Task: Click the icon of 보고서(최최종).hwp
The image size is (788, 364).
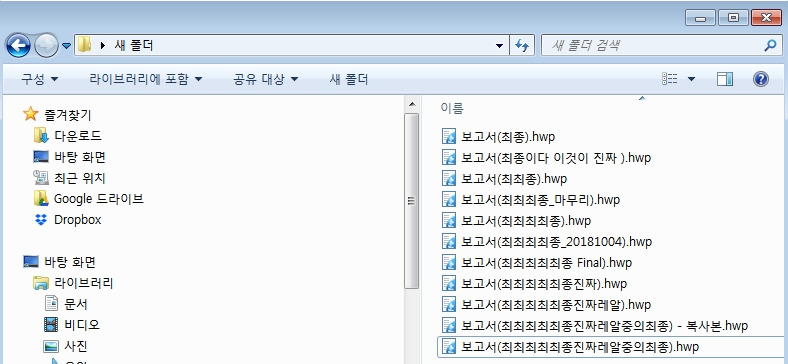Action: click(449, 178)
